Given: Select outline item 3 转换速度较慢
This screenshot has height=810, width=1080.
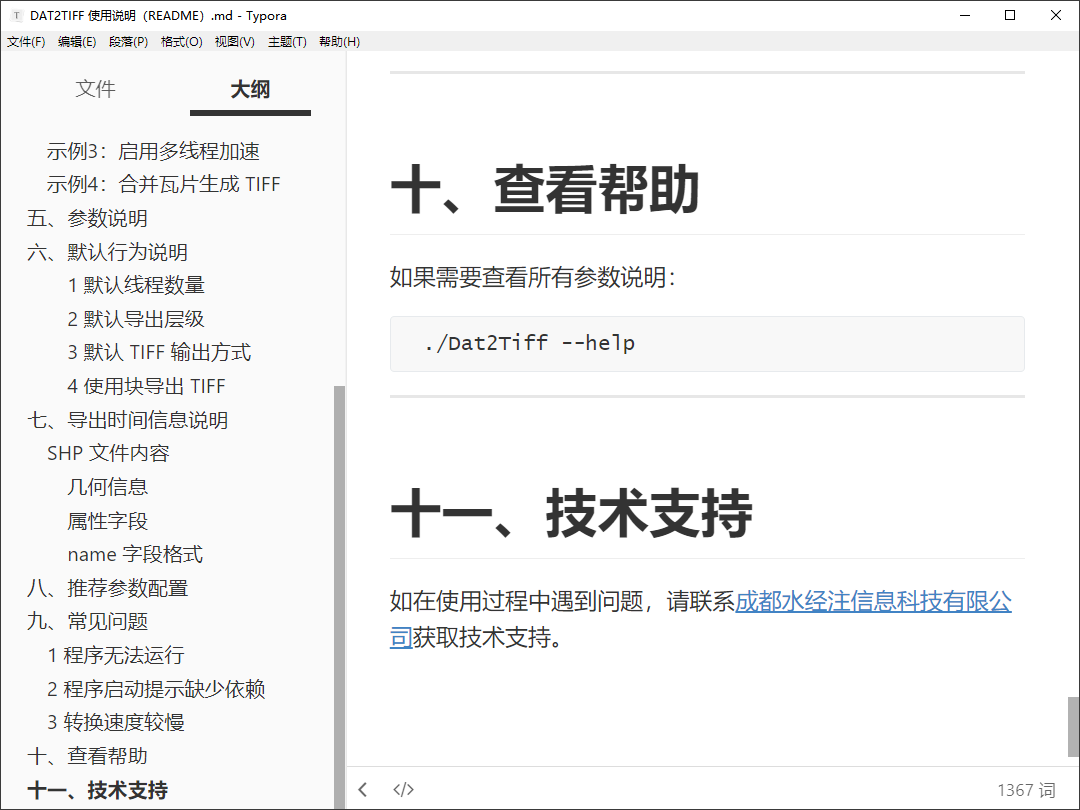Looking at the screenshot, I should 116,722.
